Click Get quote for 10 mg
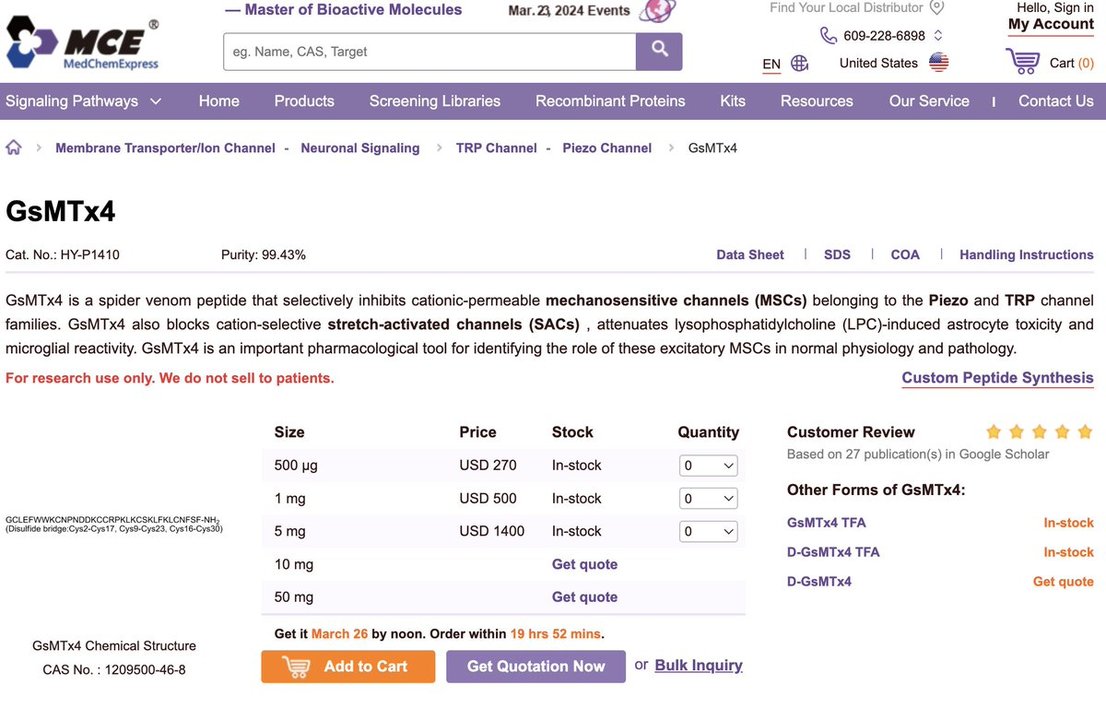This screenshot has width=1106, height=720. [585, 564]
